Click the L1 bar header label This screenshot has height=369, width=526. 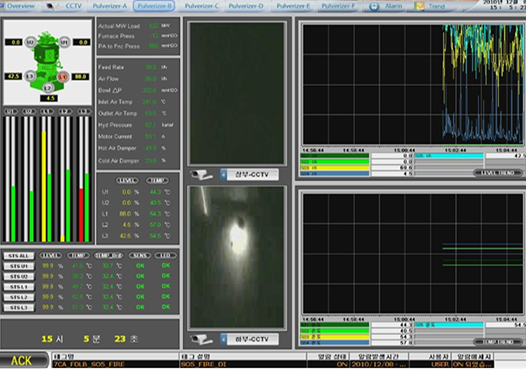[47, 111]
